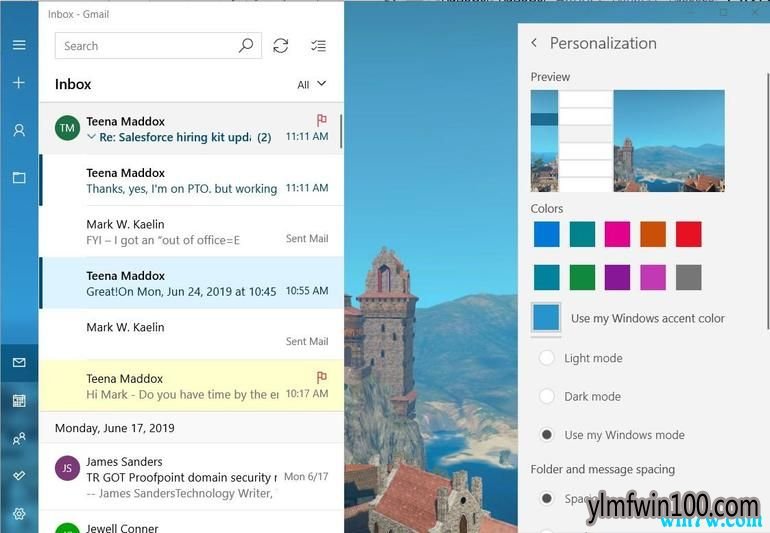Open Teena Maddox 'Hi Mark - Do you have time' email
The width and height of the screenshot is (770, 533).
pos(192,386)
